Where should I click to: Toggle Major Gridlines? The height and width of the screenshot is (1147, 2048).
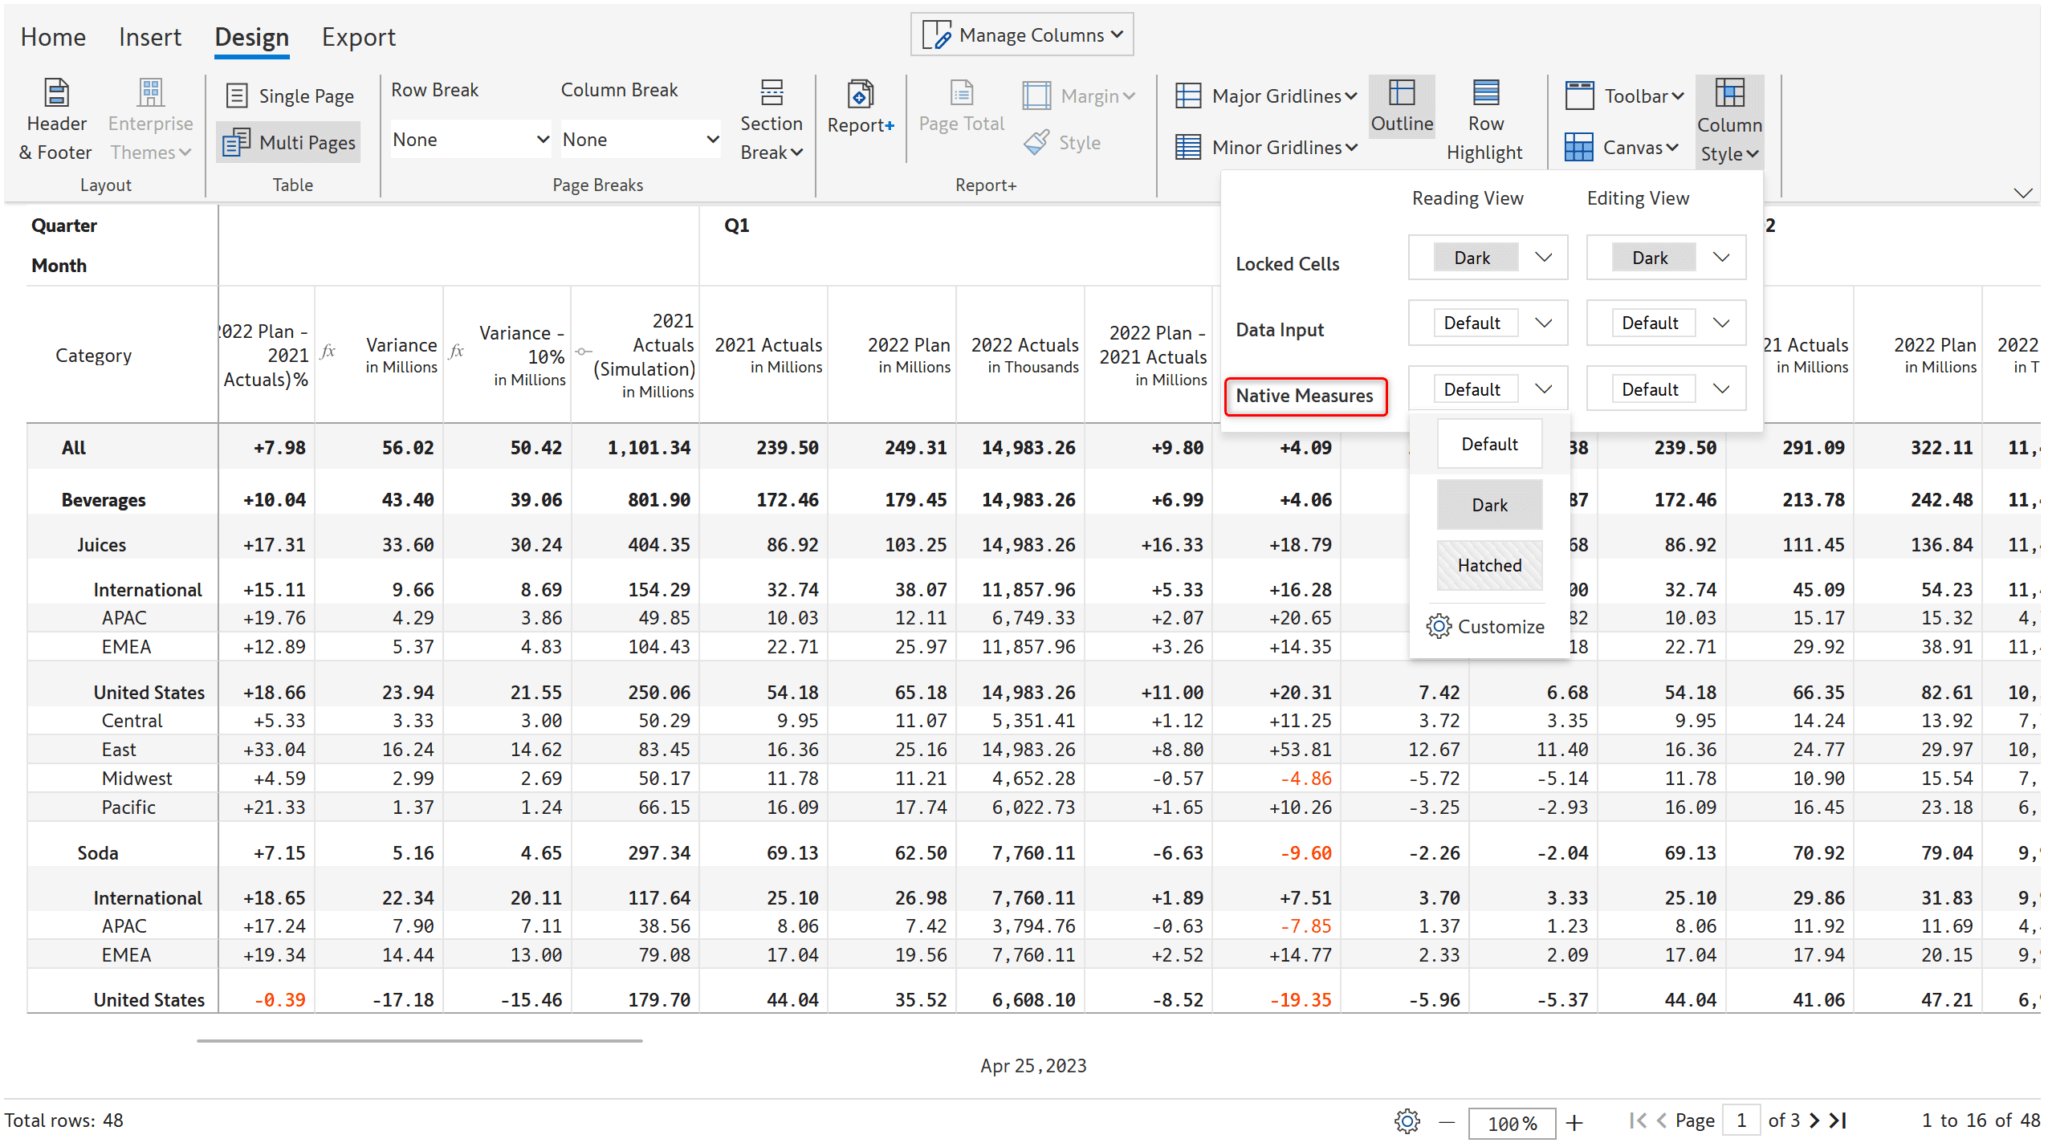(1264, 95)
